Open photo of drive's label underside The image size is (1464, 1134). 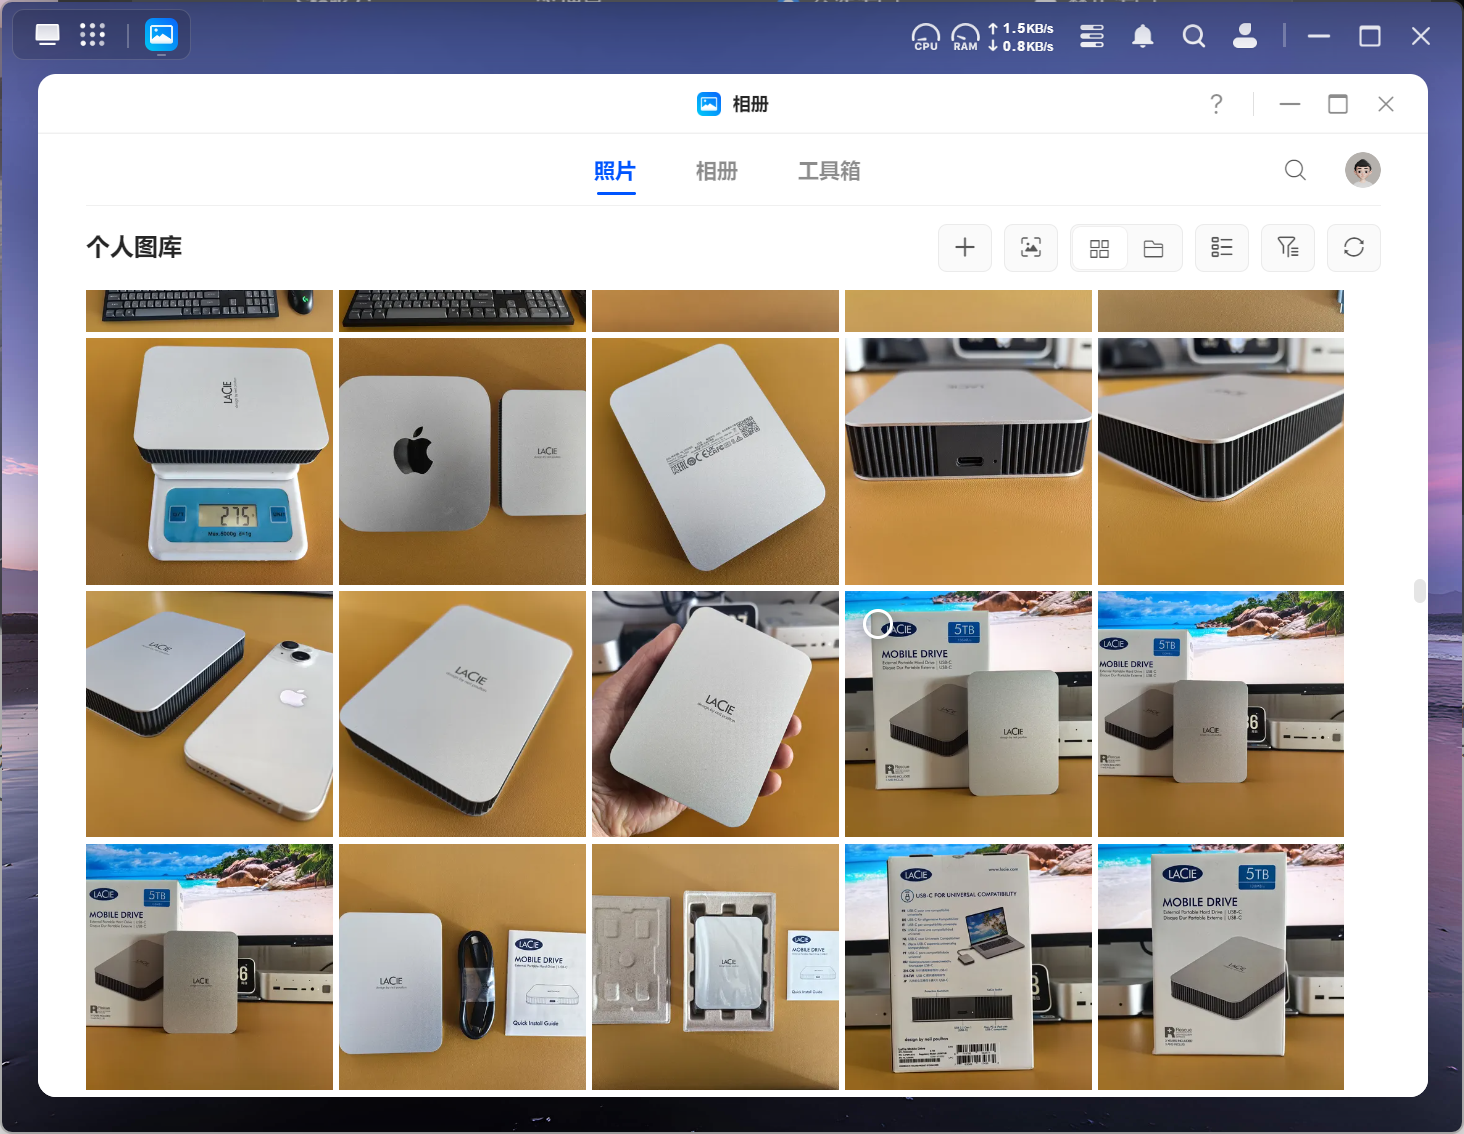click(715, 461)
